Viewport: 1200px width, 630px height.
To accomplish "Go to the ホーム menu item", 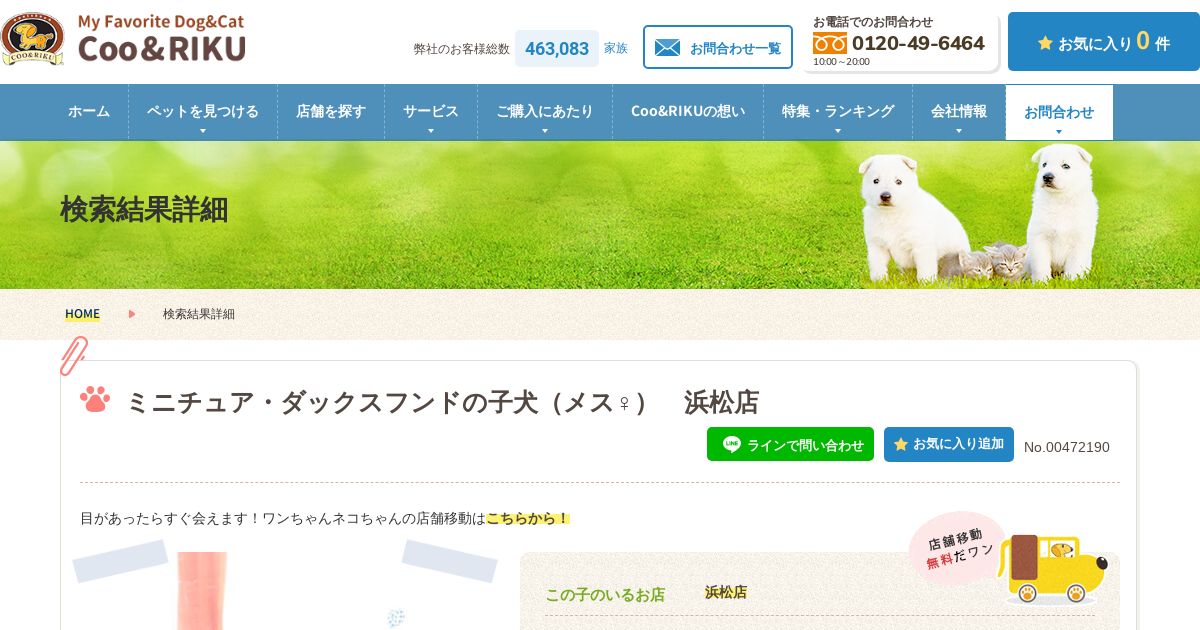I will point(89,112).
